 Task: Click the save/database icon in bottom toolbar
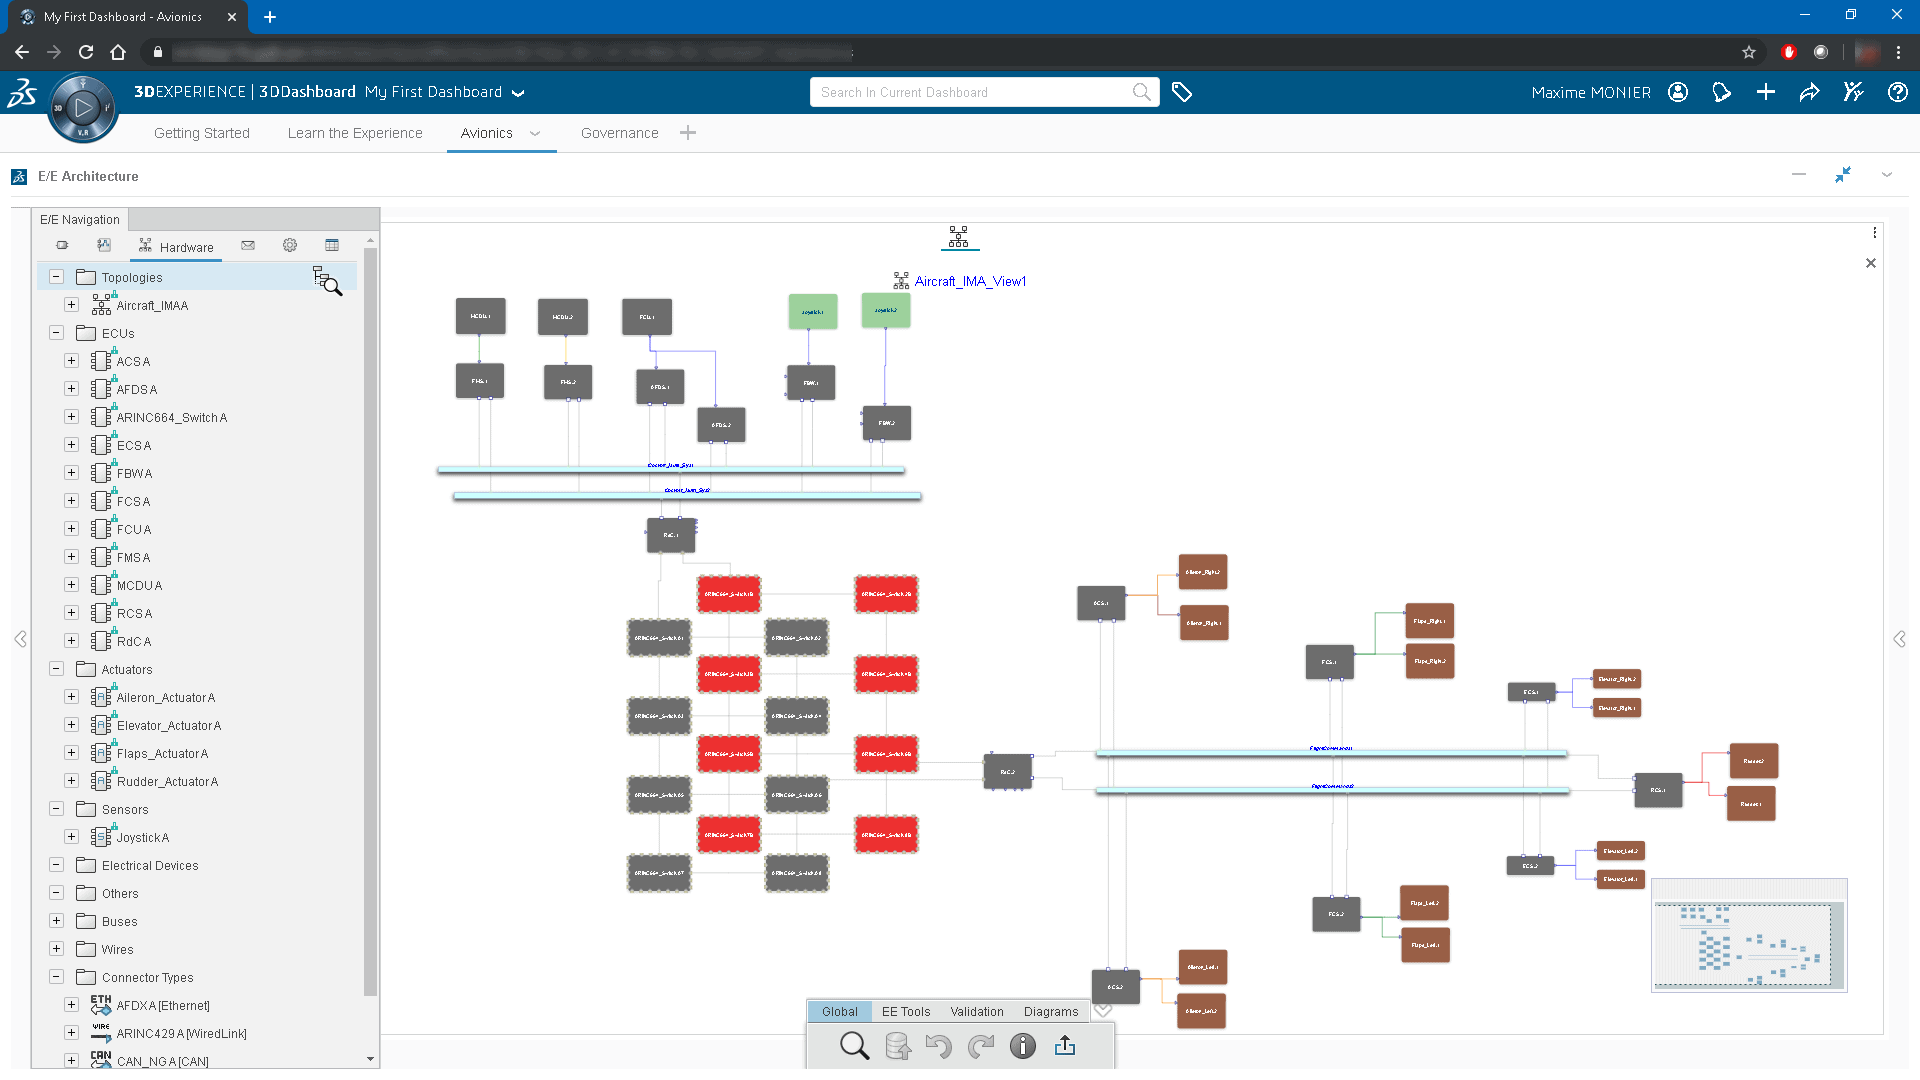pyautogui.click(x=898, y=1046)
